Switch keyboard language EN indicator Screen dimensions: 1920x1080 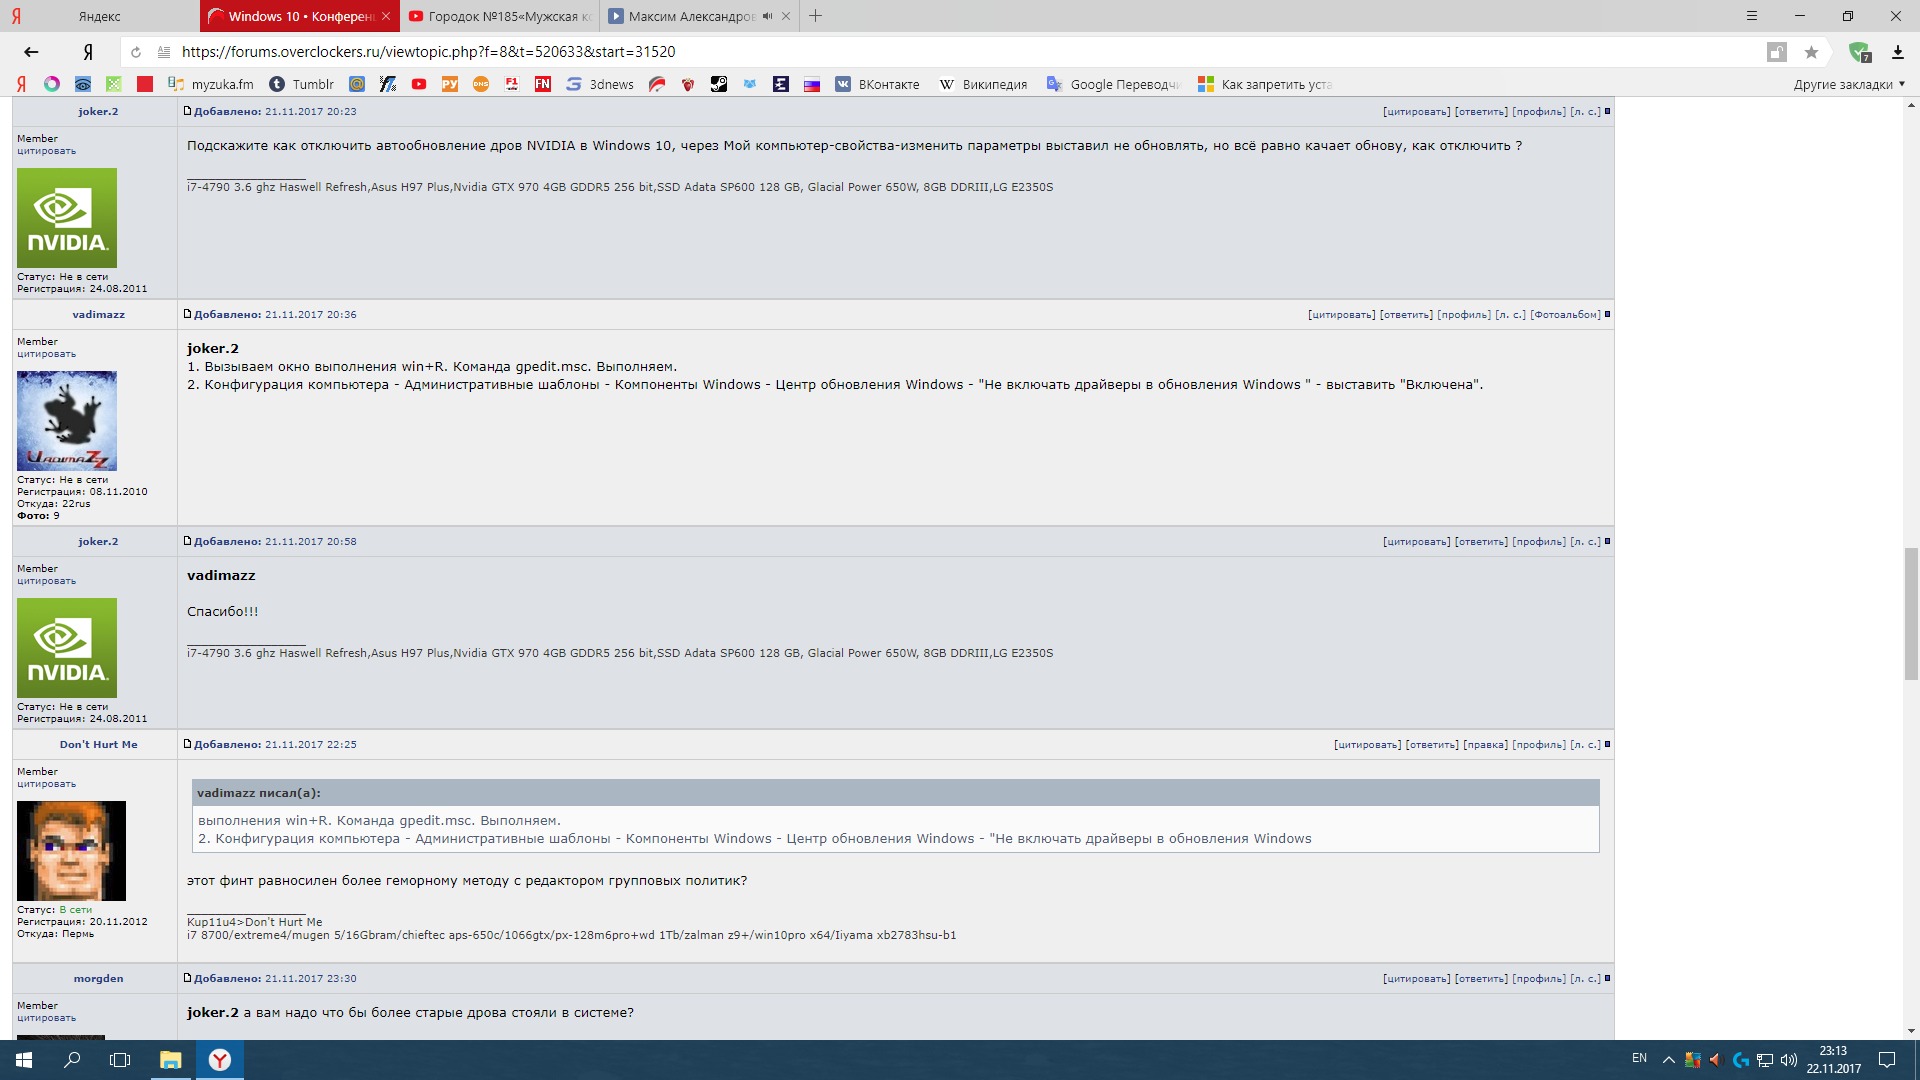(1639, 1058)
